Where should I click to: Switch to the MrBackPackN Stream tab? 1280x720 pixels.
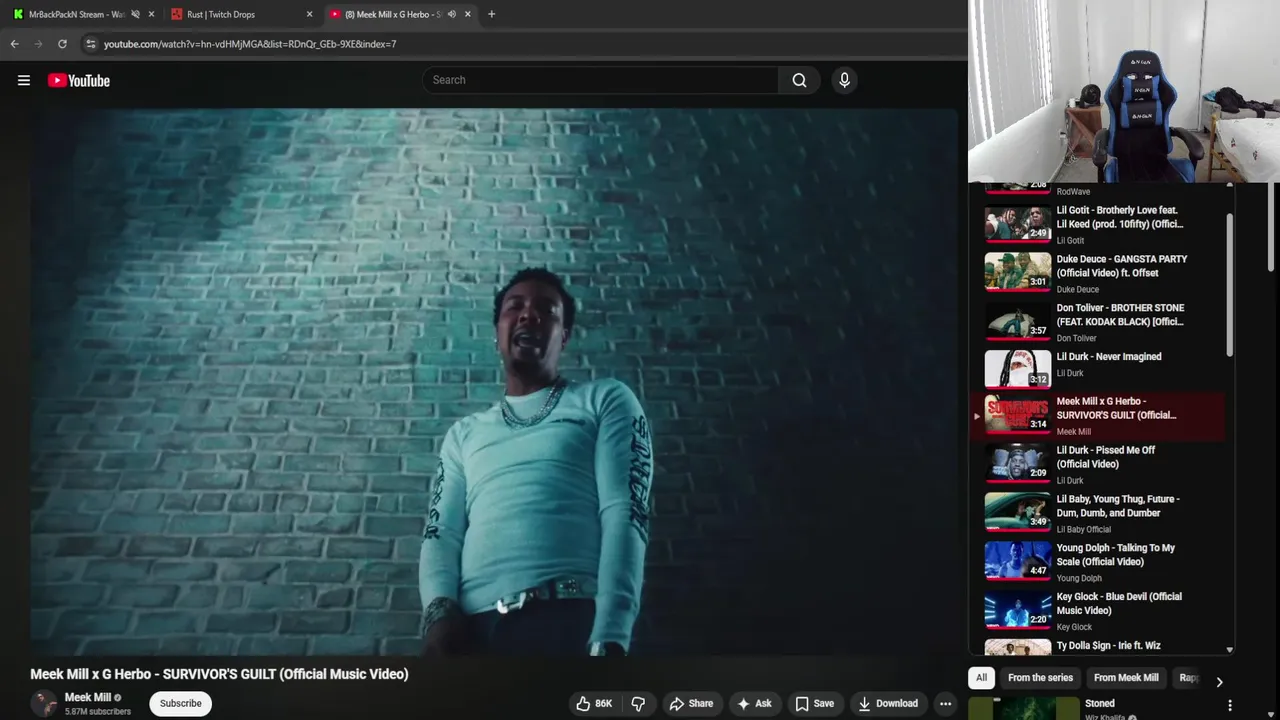(x=76, y=14)
